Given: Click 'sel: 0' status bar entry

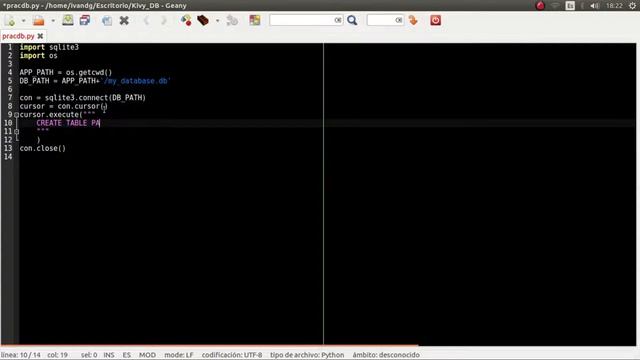Looking at the screenshot, I should (x=89, y=355).
